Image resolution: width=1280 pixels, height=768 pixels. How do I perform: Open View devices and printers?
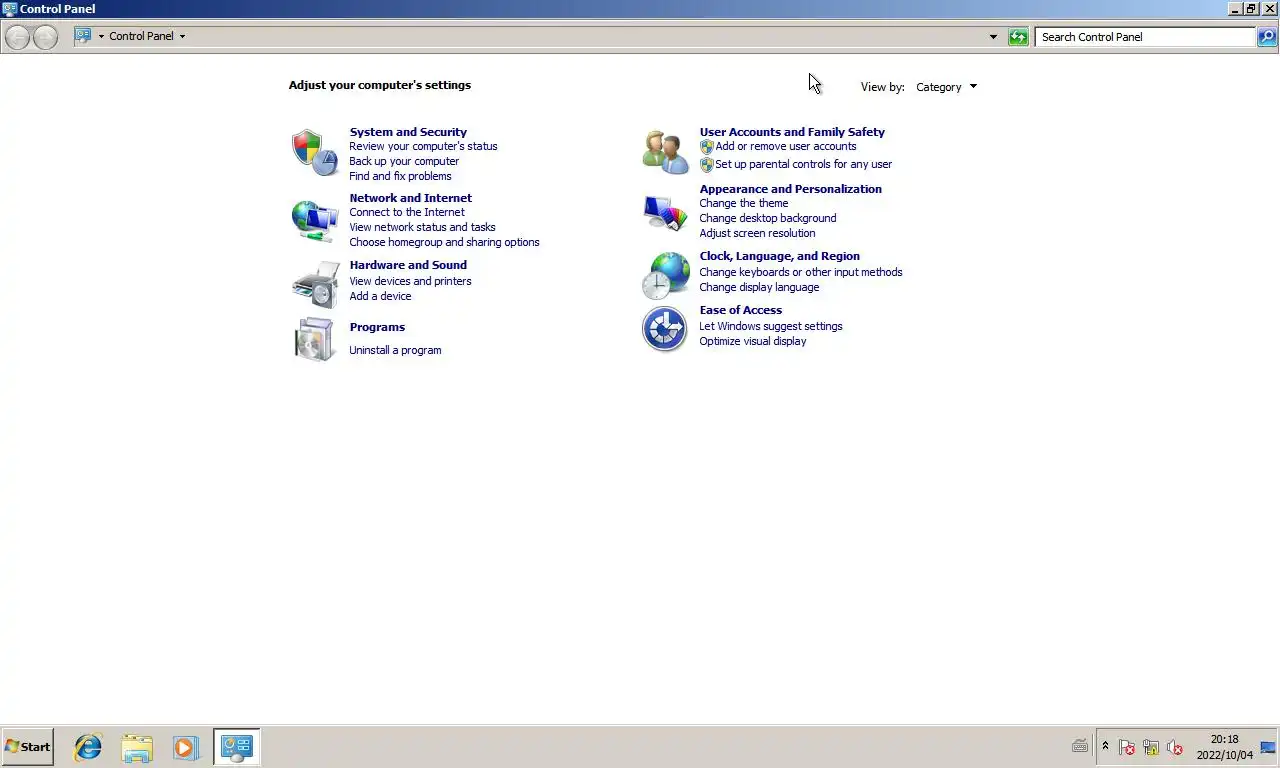tap(410, 281)
